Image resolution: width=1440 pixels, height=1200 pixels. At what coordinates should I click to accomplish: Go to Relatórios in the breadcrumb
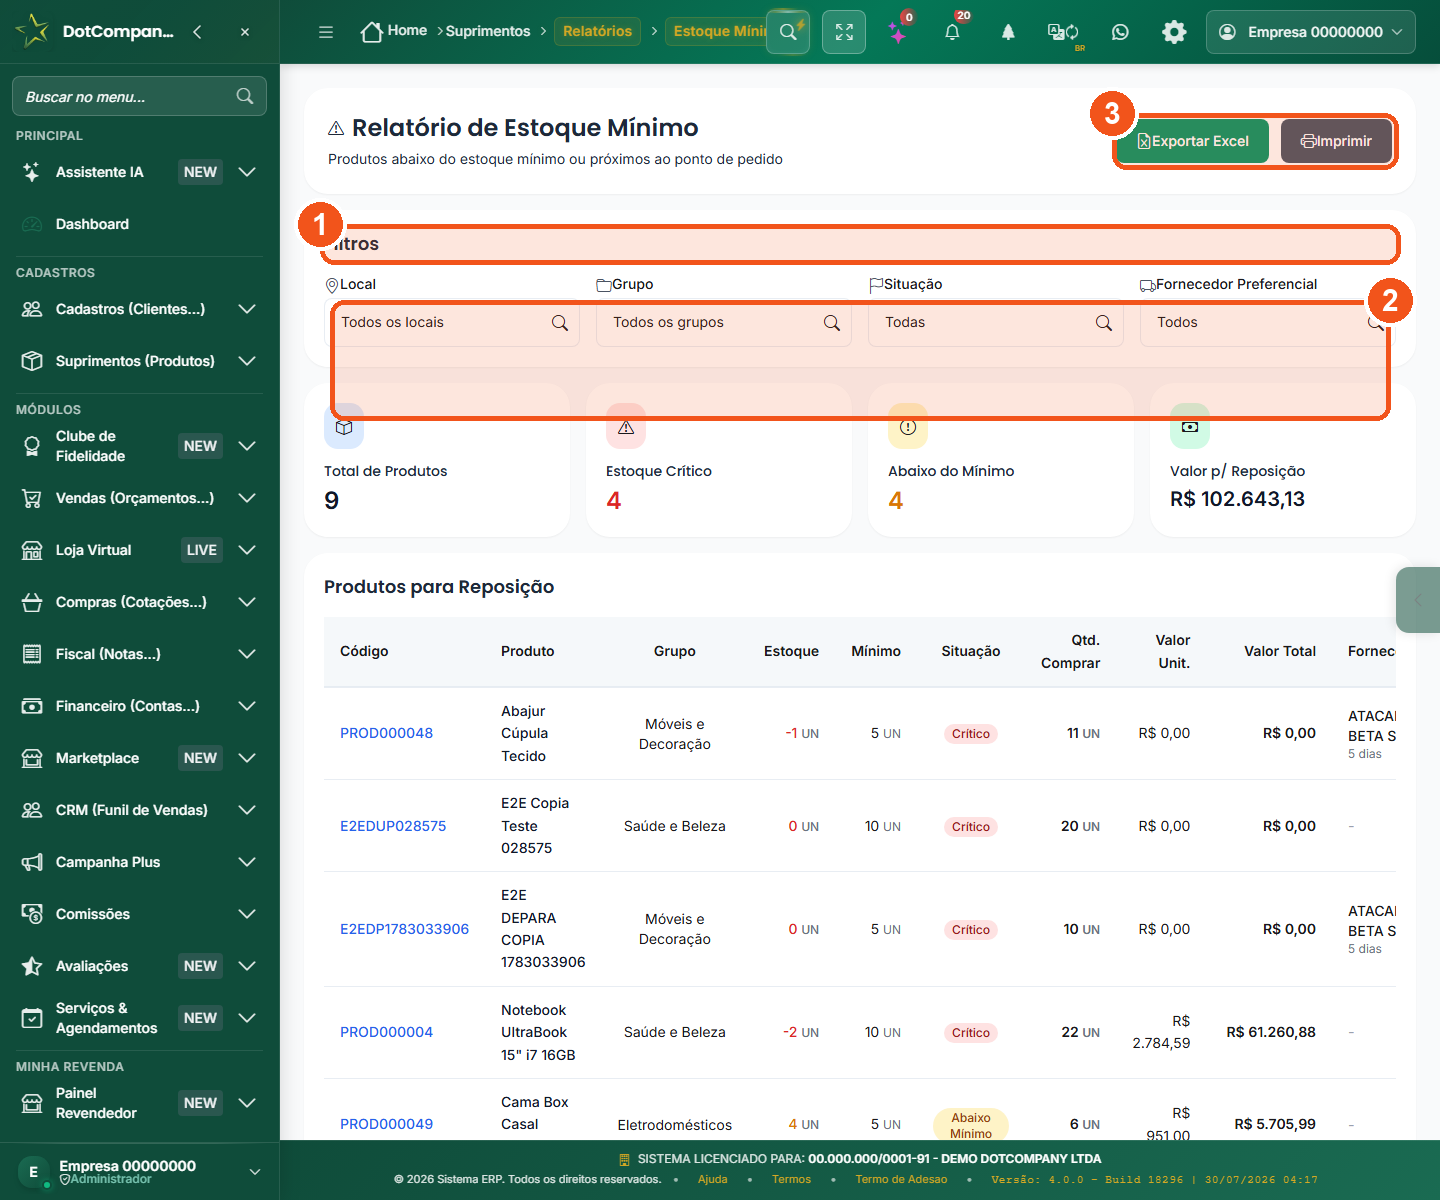click(x=597, y=31)
